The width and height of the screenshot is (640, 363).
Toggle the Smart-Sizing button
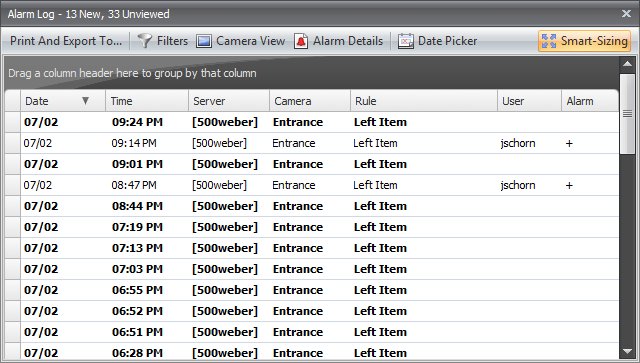(584, 41)
